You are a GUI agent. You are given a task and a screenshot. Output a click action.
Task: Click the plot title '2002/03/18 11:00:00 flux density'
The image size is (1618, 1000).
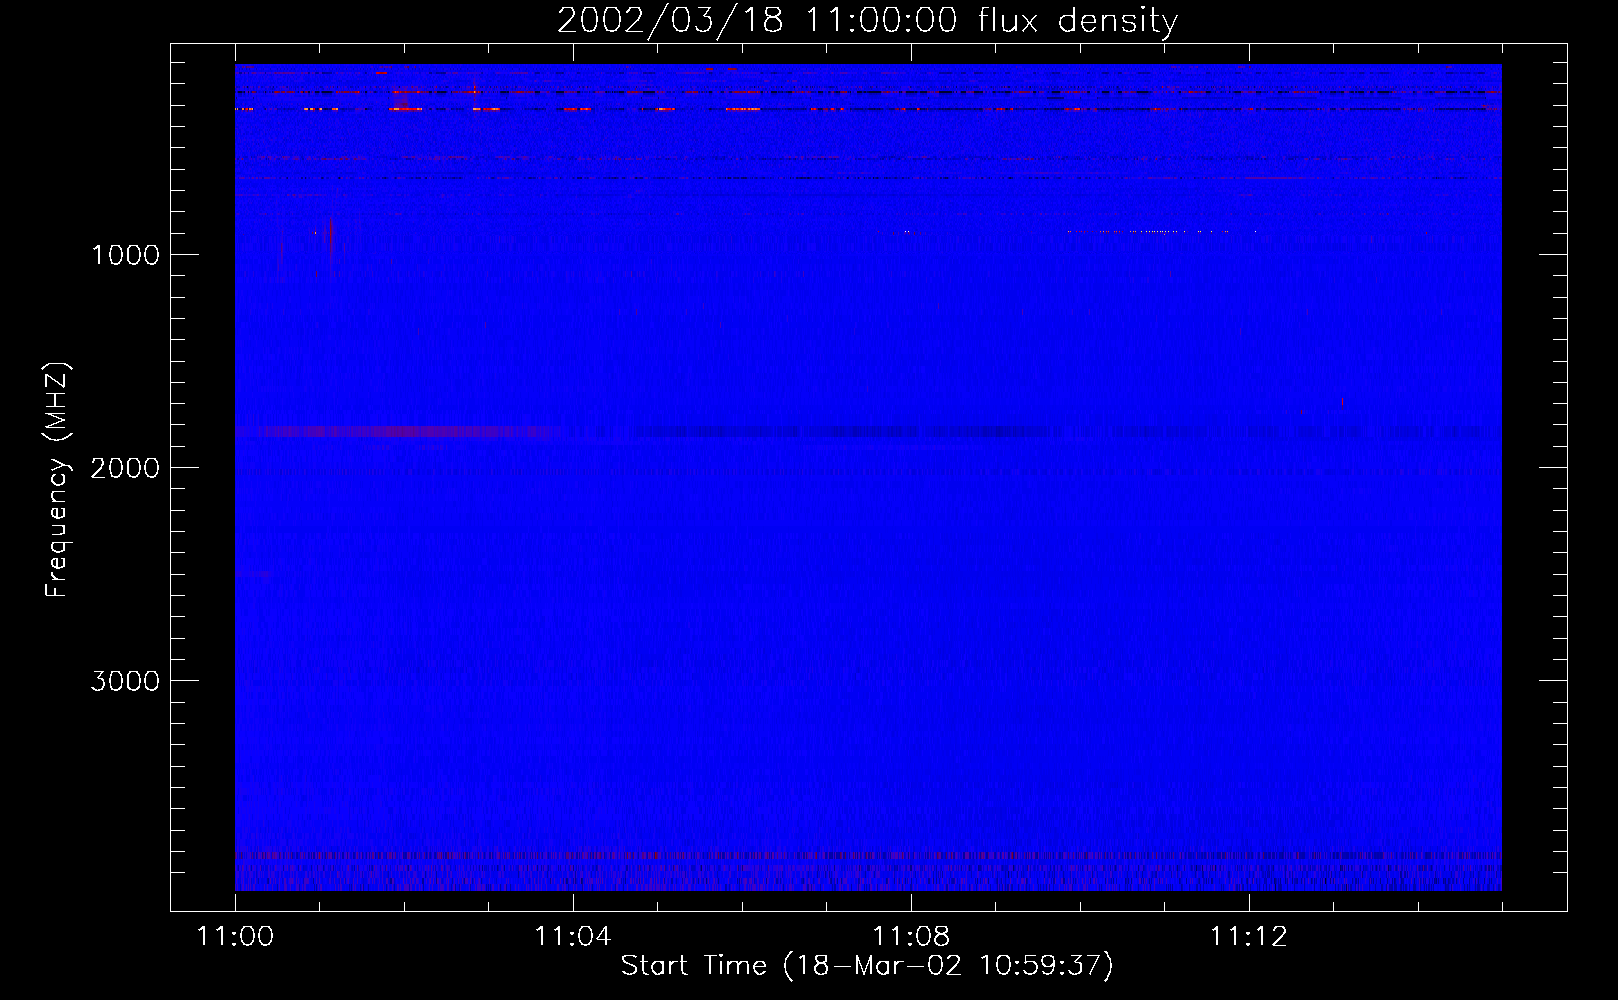click(867, 21)
